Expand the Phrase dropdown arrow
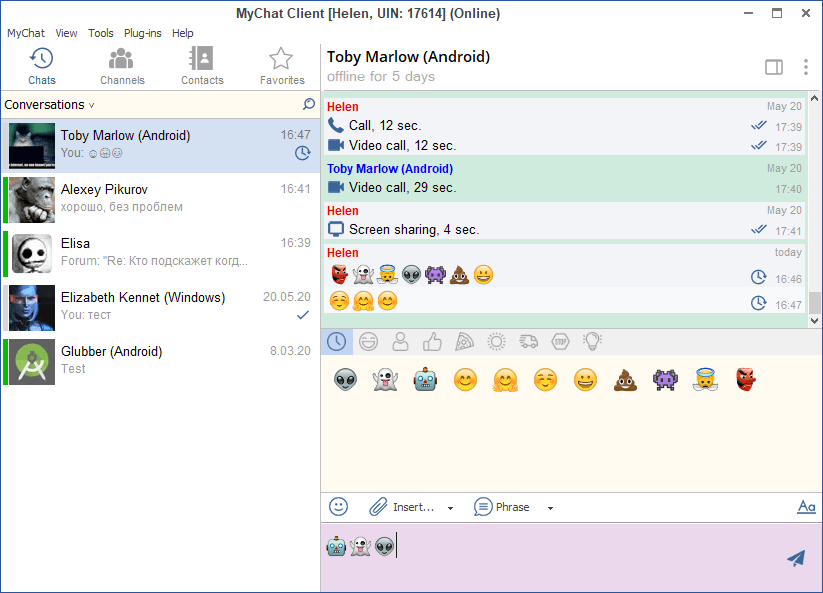 point(550,508)
